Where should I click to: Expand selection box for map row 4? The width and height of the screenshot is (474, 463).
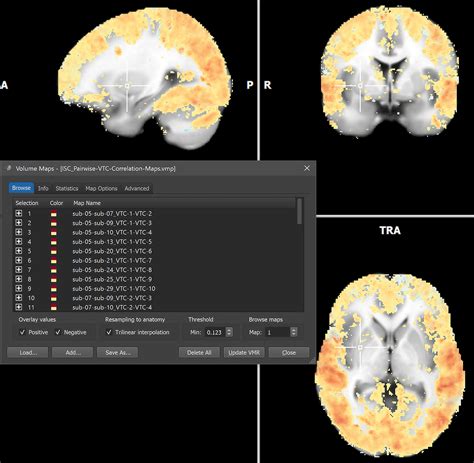19,241
